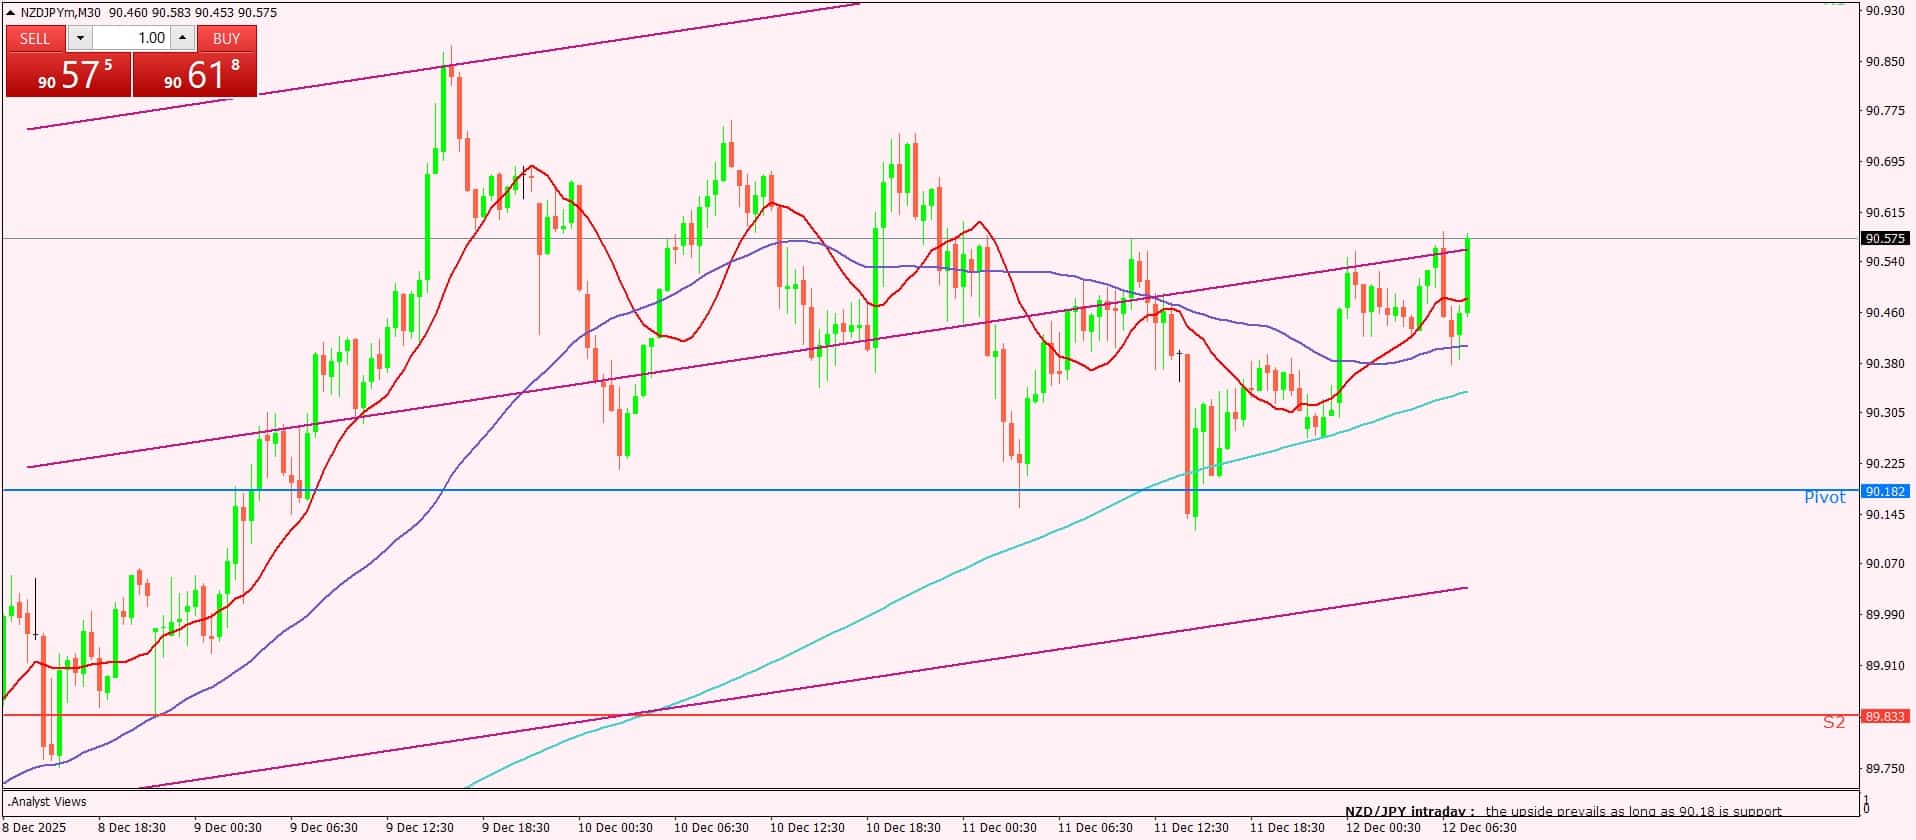The image size is (1916, 840).
Task: Click the 9 Dec 12:30 time label
Action: 420,827
